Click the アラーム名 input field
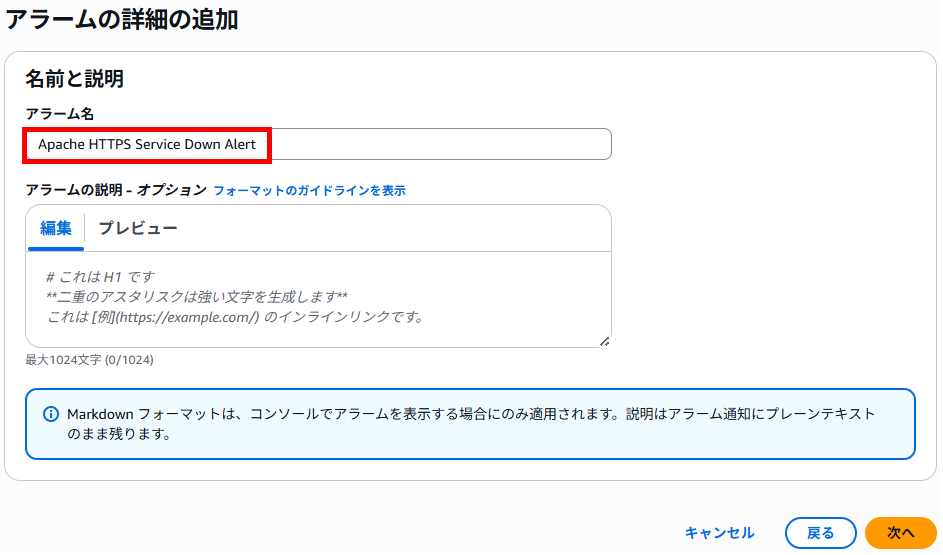Viewport: 943px width, 555px height. click(318, 144)
